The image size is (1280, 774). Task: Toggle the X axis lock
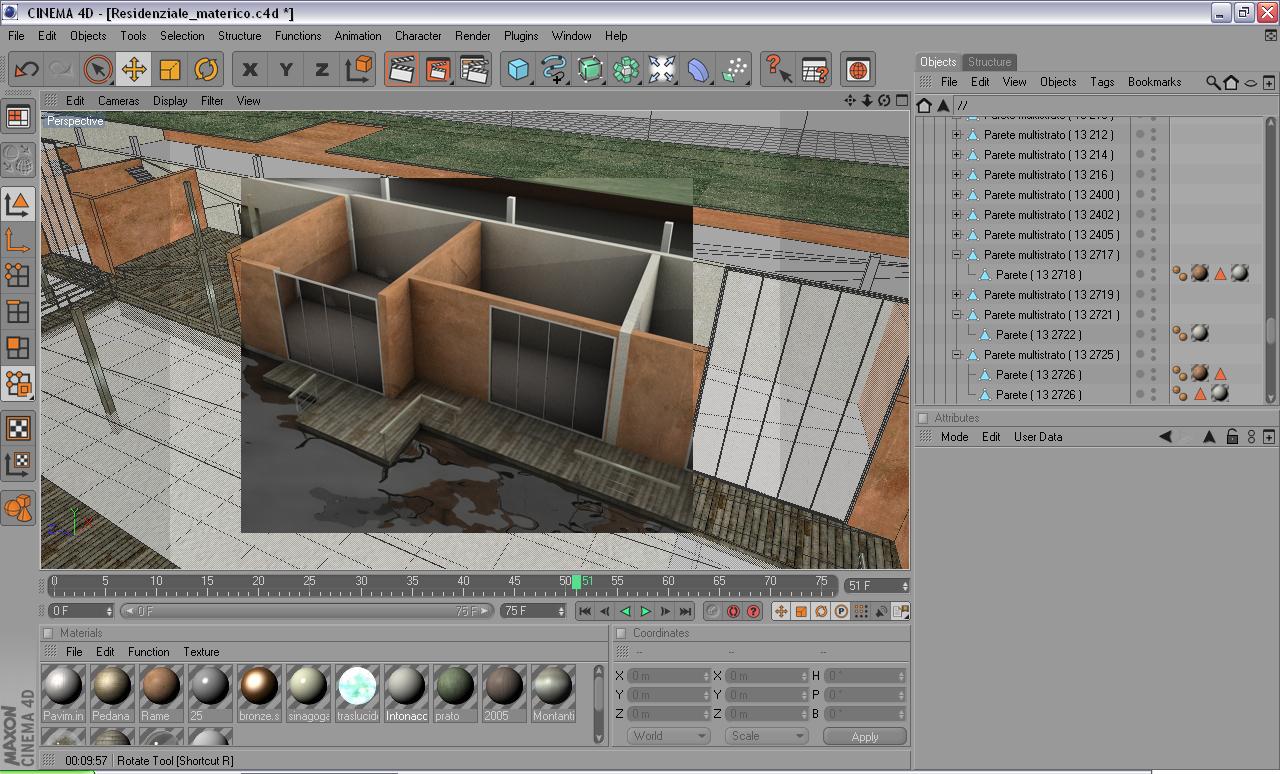click(x=250, y=69)
